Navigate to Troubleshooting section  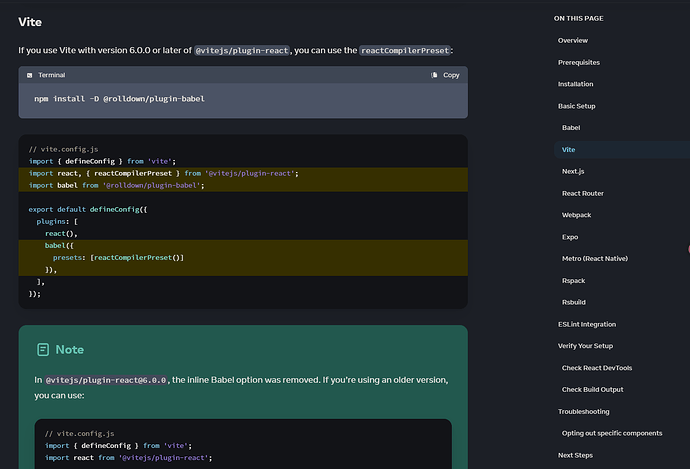click(x=584, y=411)
